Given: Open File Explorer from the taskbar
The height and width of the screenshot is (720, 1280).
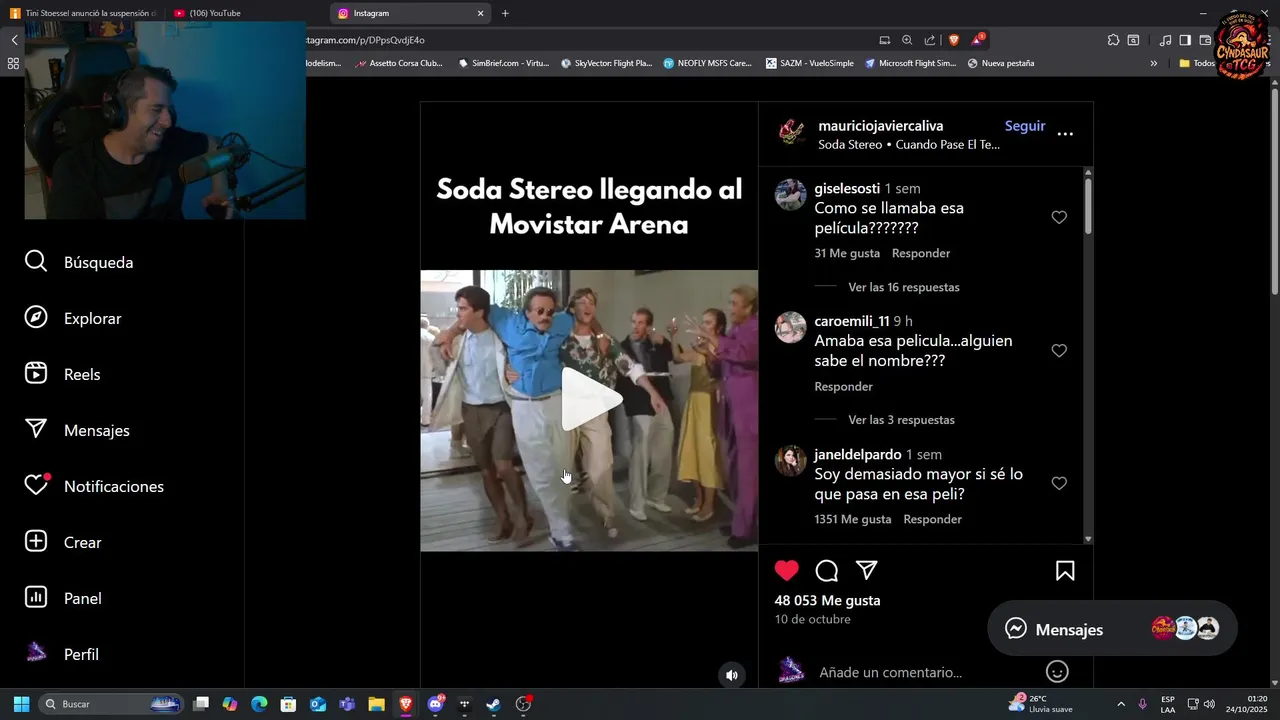Looking at the screenshot, I should pyautogui.click(x=376, y=704).
